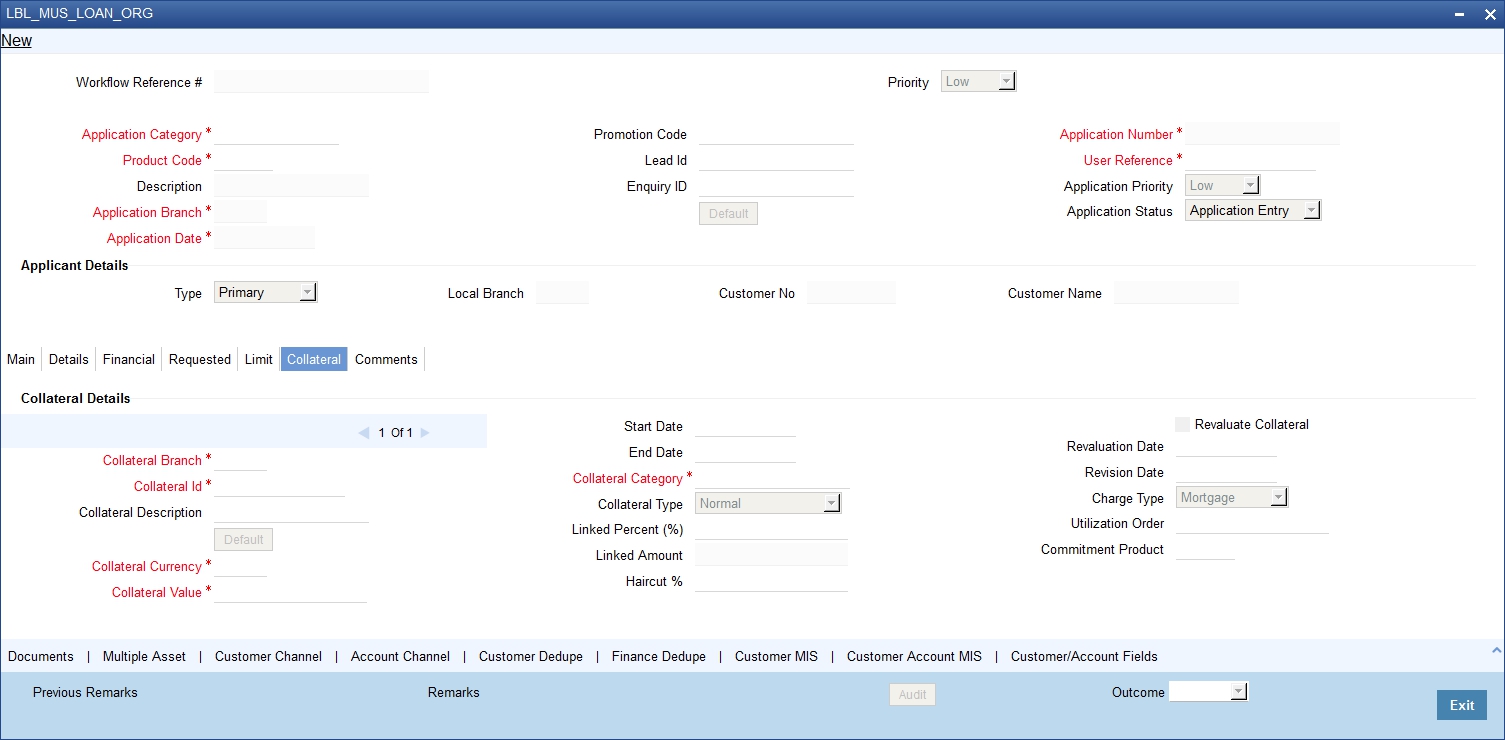Click the Application Date field

point(264,238)
